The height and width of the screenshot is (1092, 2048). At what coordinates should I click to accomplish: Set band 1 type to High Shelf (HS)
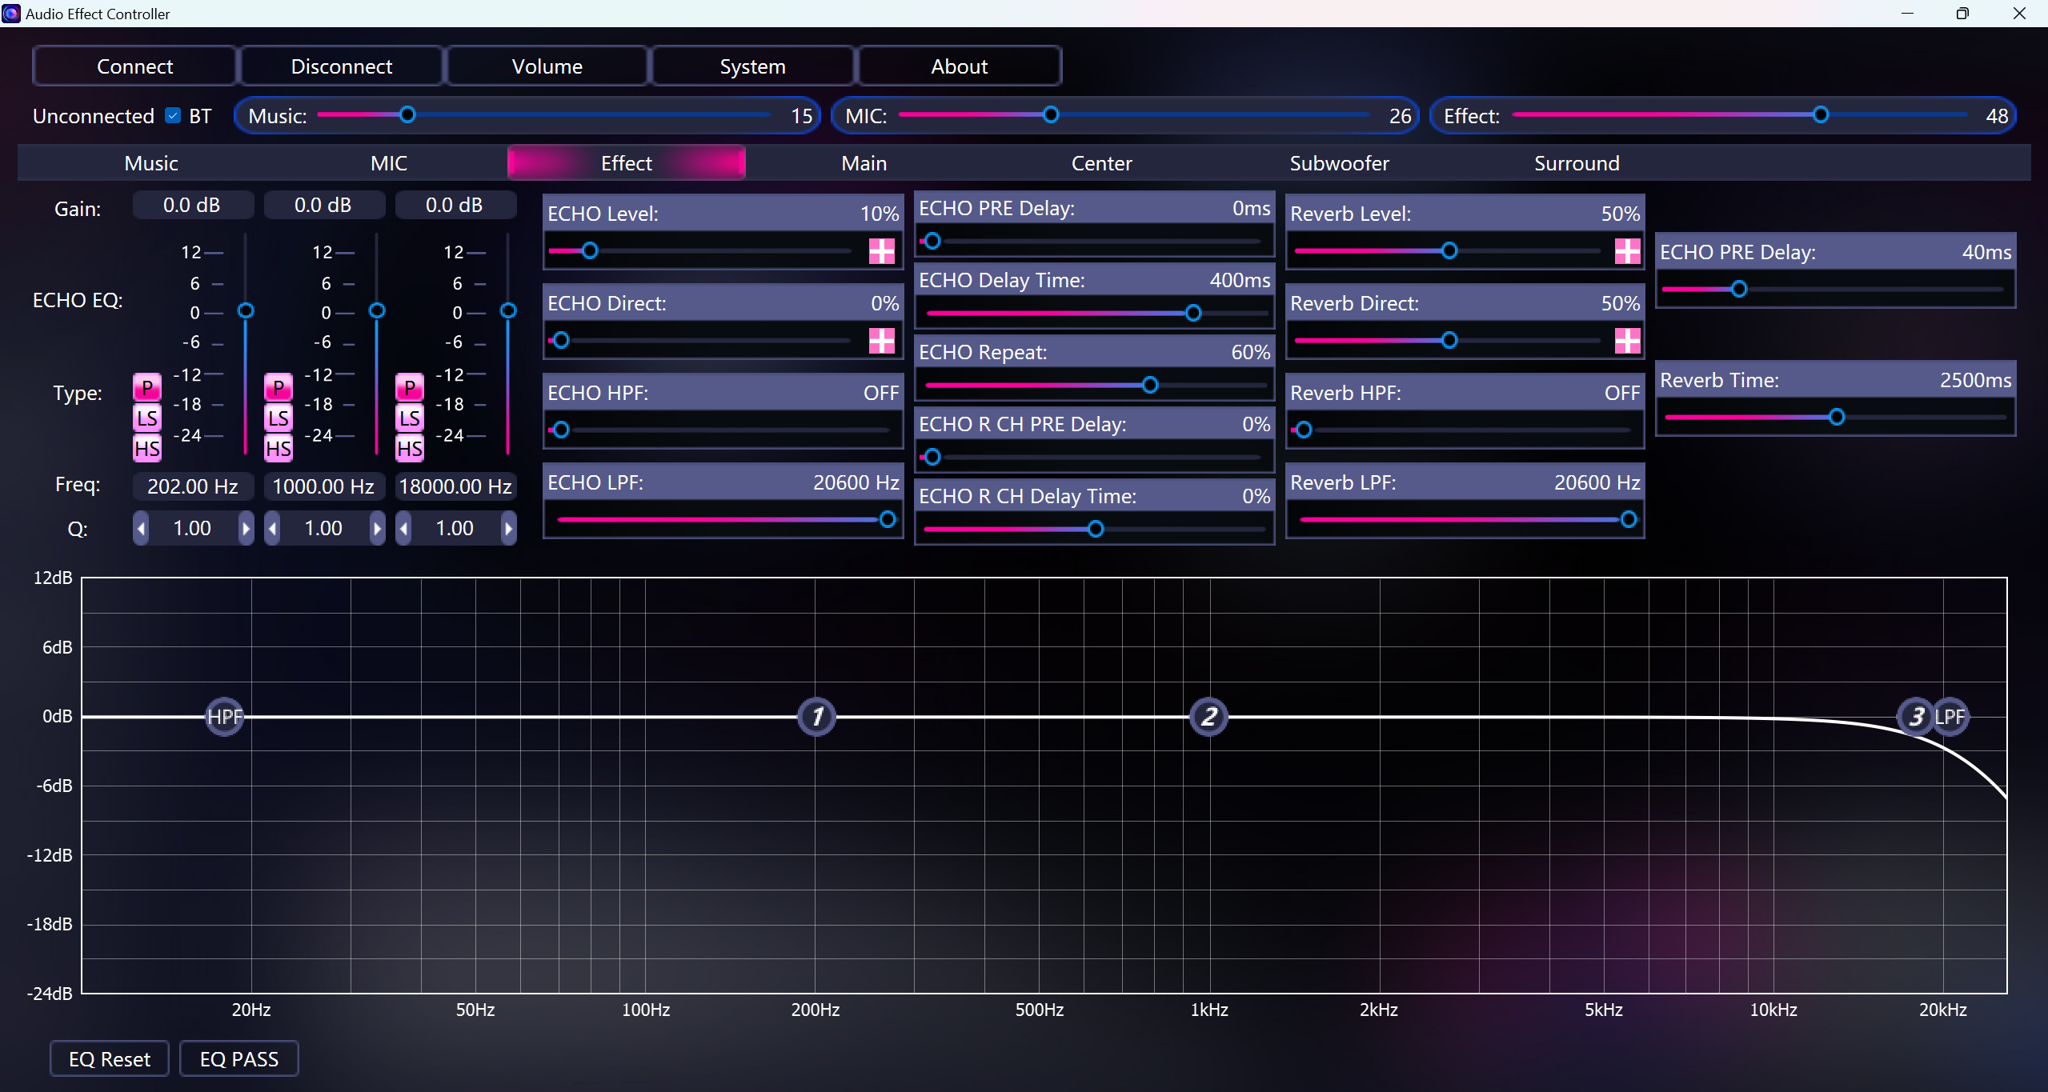point(147,448)
